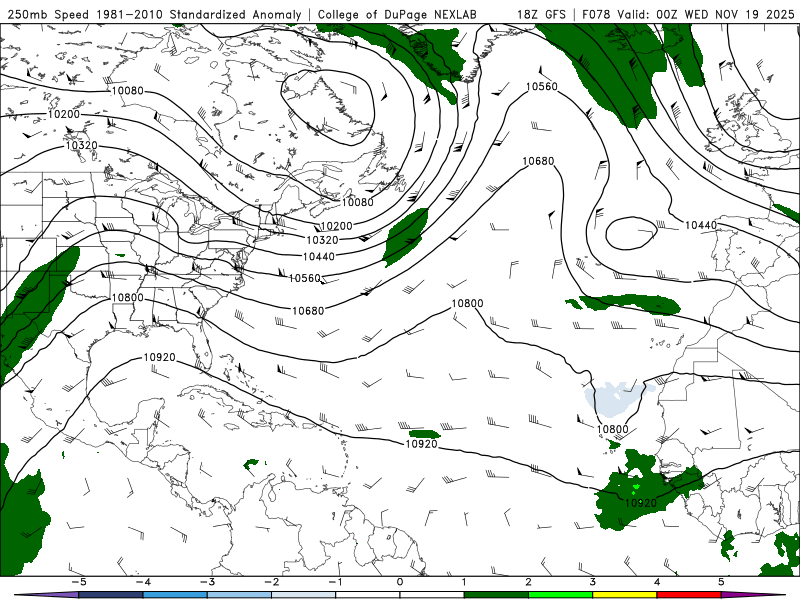The image size is (800, 600).
Task: Click the "0" tick label on the color scale
Action: pyautogui.click(x=400, y=582)
